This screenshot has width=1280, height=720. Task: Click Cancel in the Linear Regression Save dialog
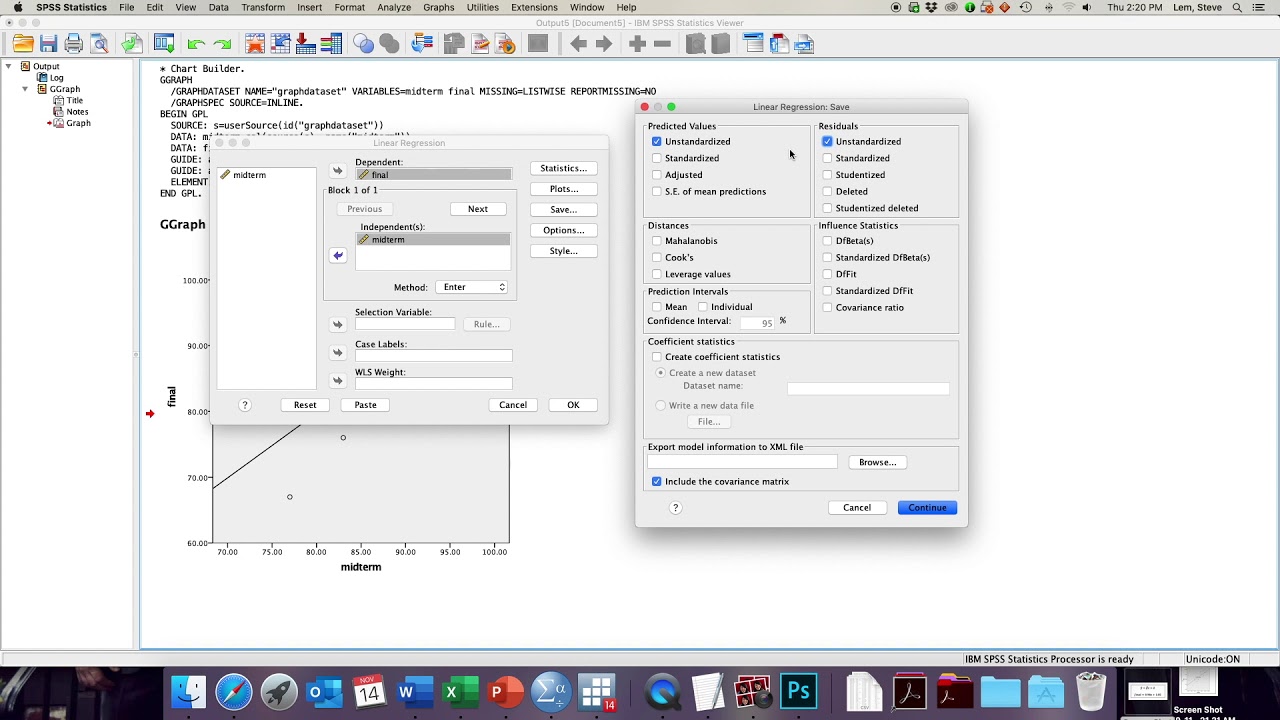(x=857, y=508)
